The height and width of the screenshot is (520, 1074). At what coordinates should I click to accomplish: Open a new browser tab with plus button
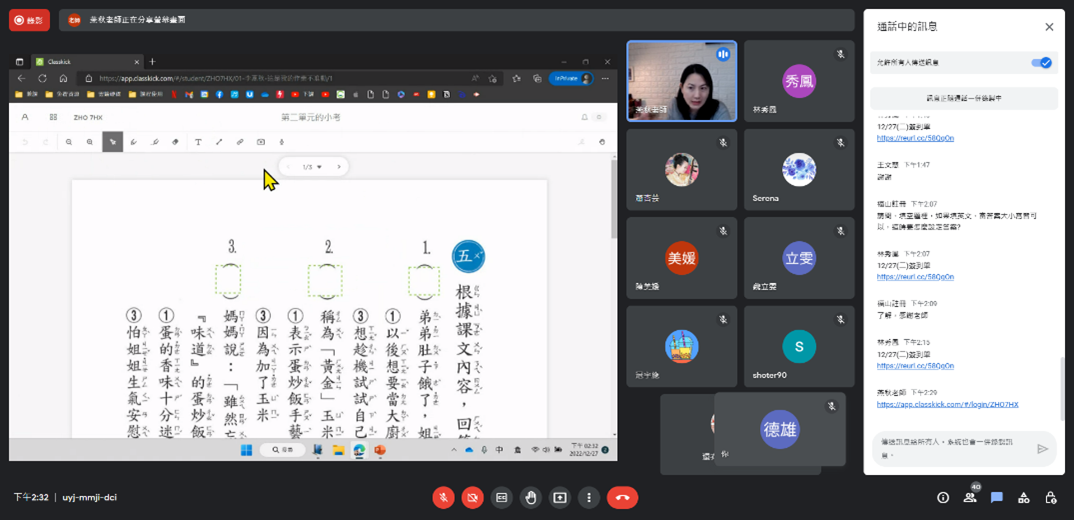[152, 62]
